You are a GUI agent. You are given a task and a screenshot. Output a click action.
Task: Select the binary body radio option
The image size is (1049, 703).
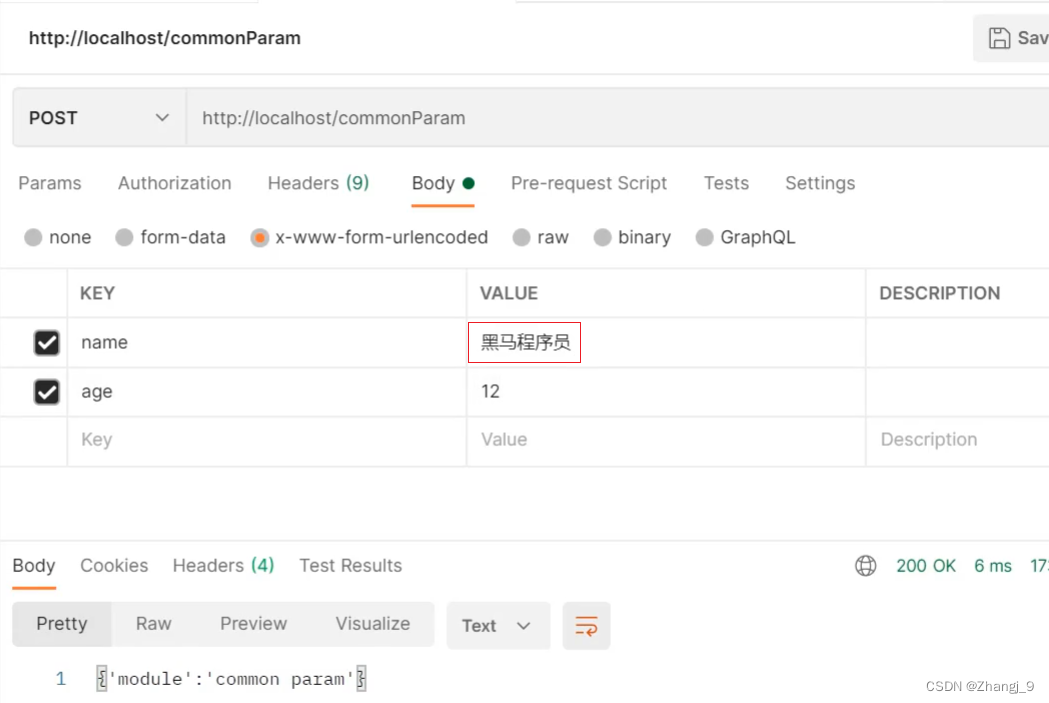[x=602, y=237]
